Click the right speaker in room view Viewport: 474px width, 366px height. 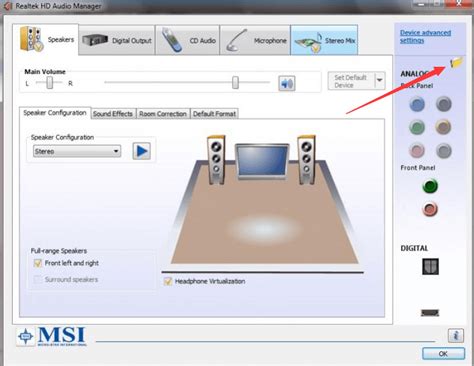[x=306, y=160]
